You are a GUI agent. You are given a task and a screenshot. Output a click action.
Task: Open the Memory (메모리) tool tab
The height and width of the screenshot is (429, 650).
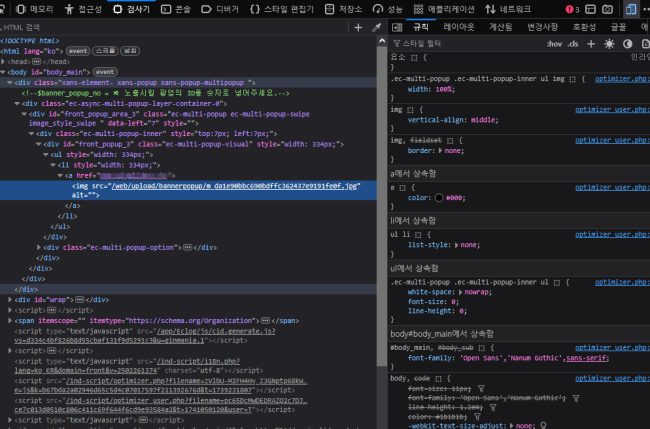point(34,9)
